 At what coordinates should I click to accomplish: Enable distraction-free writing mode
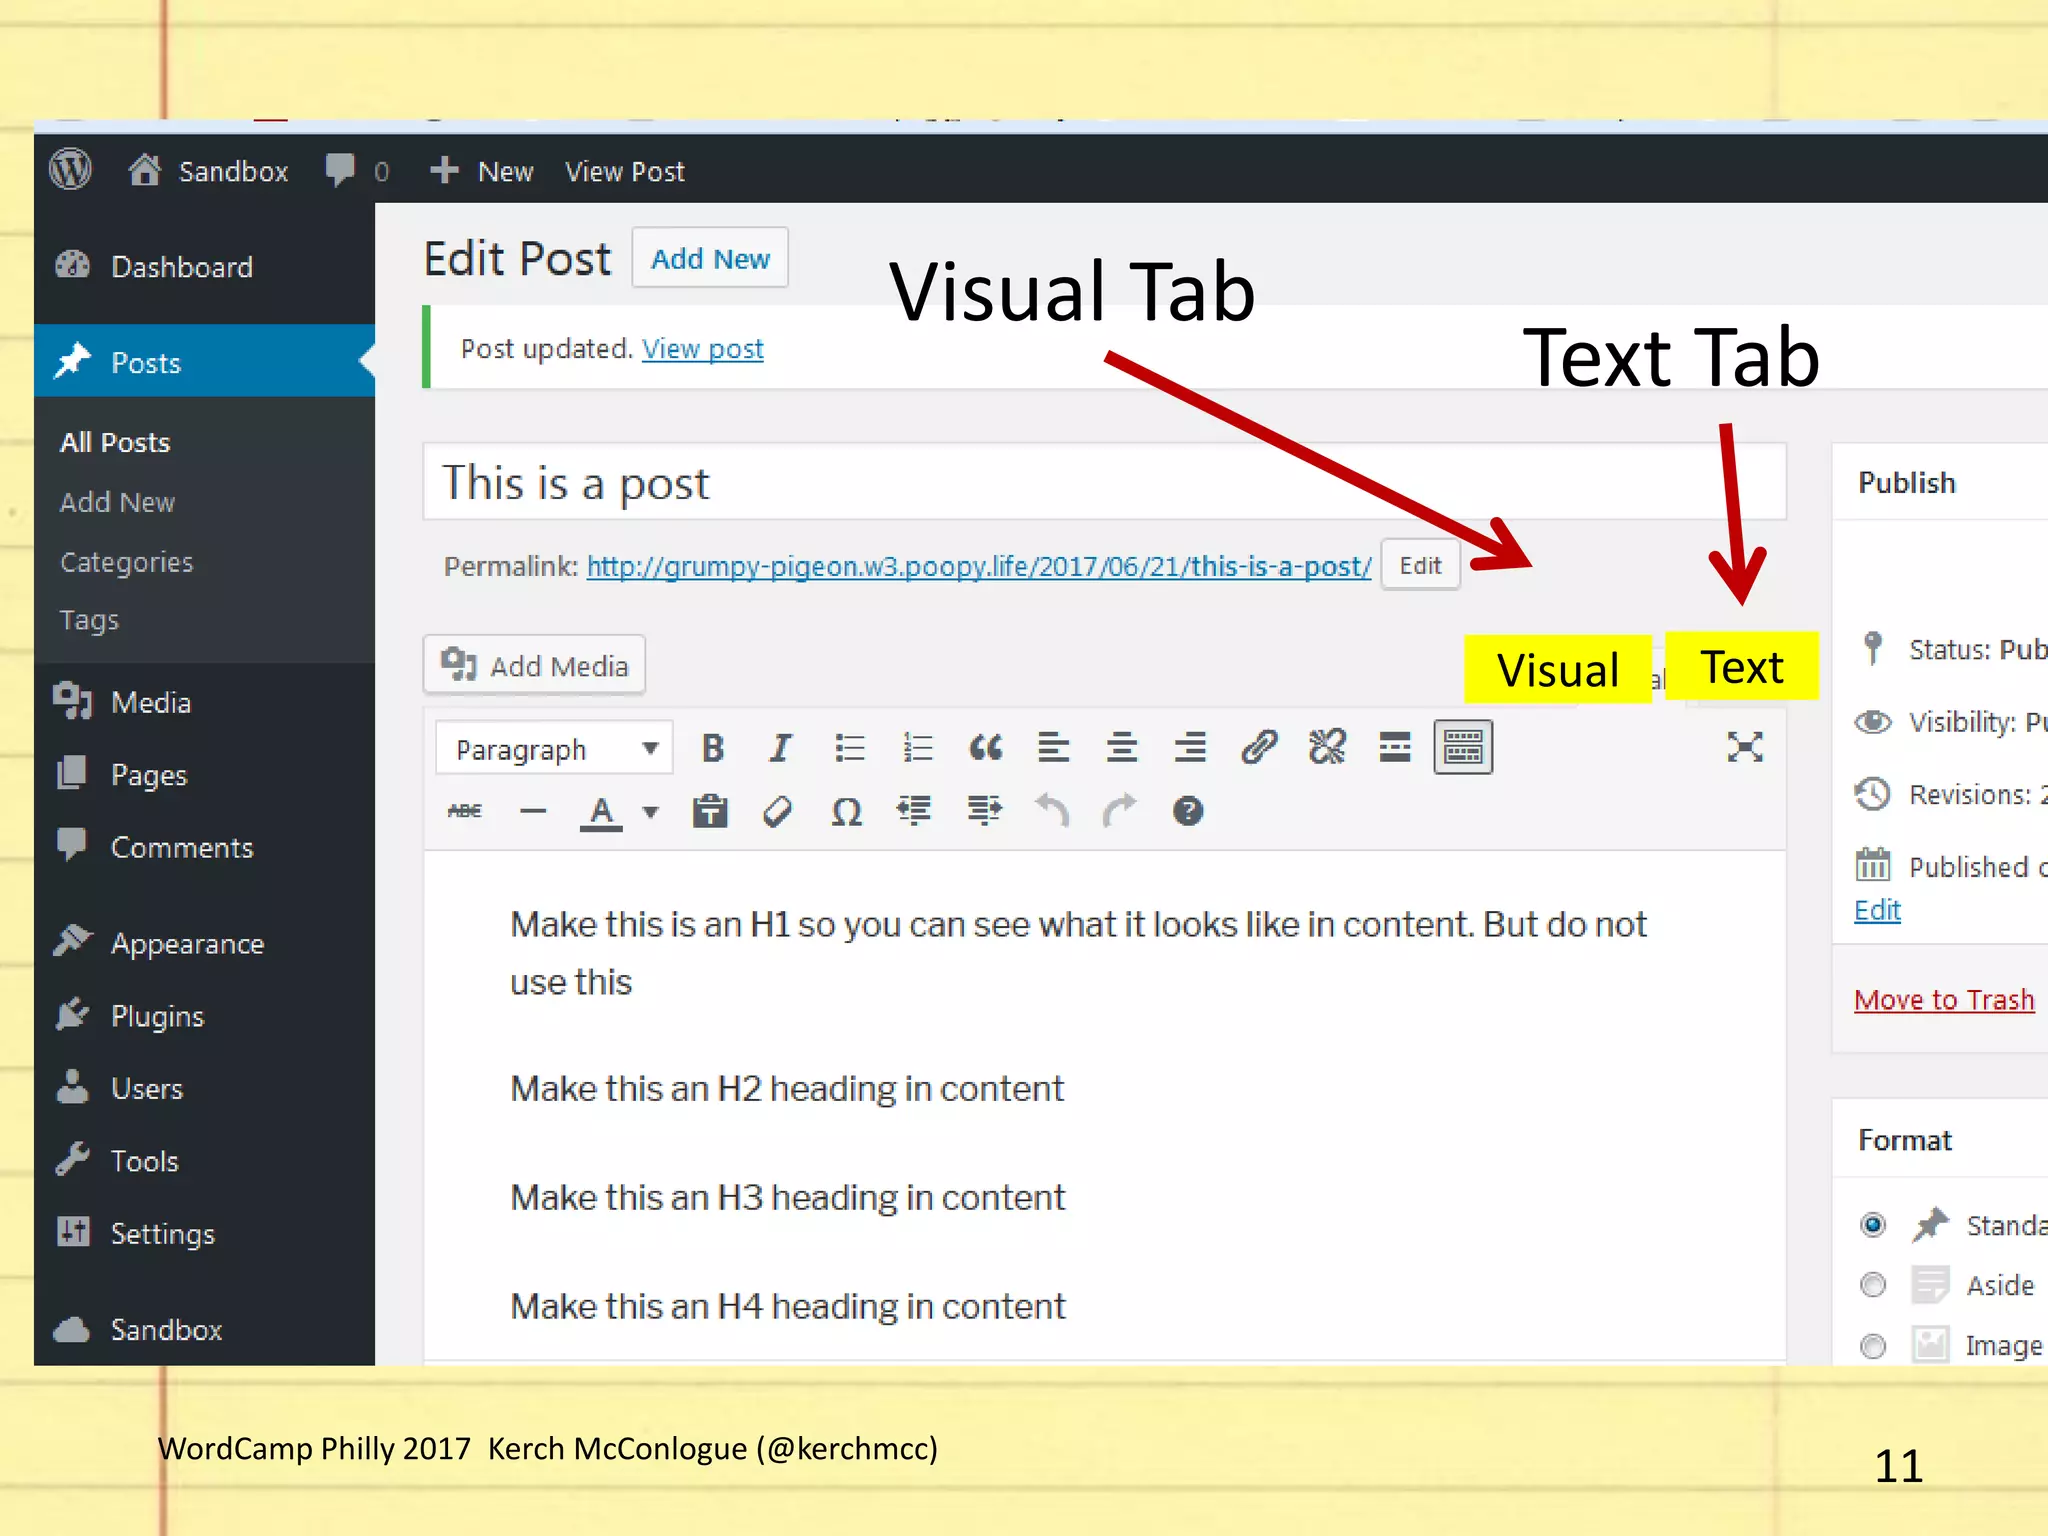(x=1745, y=747)
